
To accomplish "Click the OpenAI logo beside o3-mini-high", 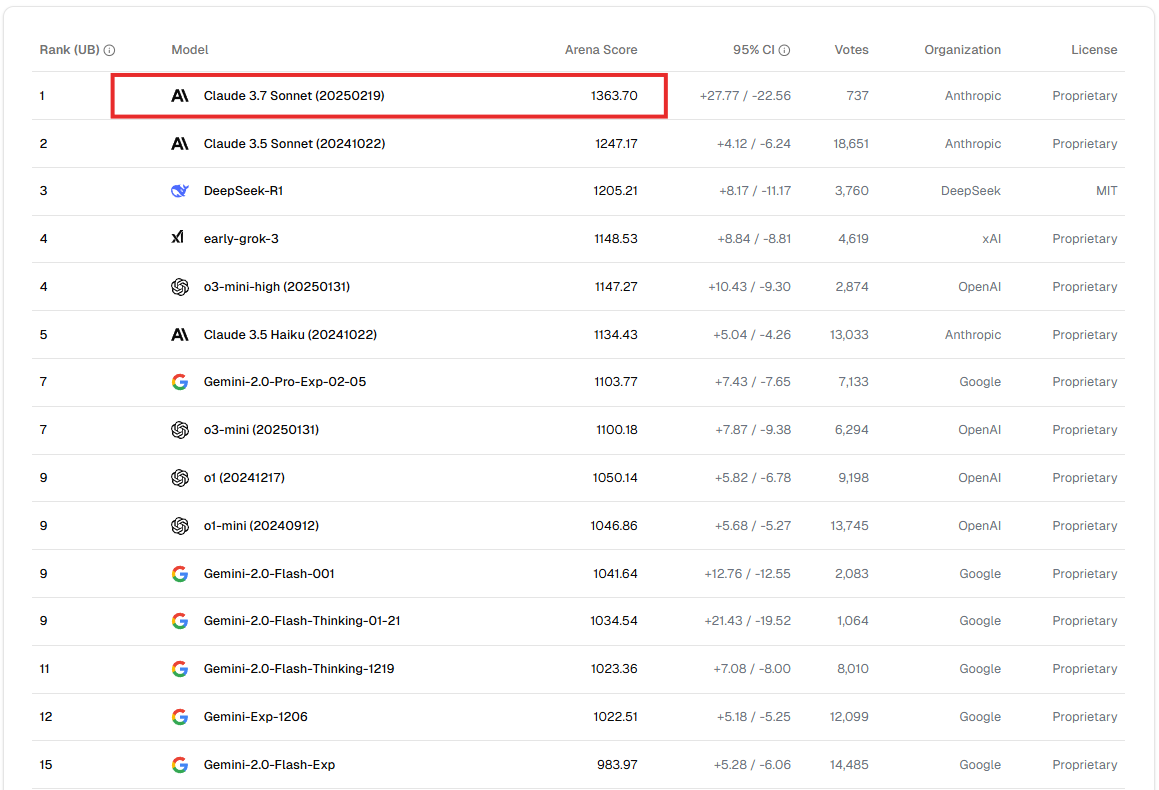I will pos(180,287).
